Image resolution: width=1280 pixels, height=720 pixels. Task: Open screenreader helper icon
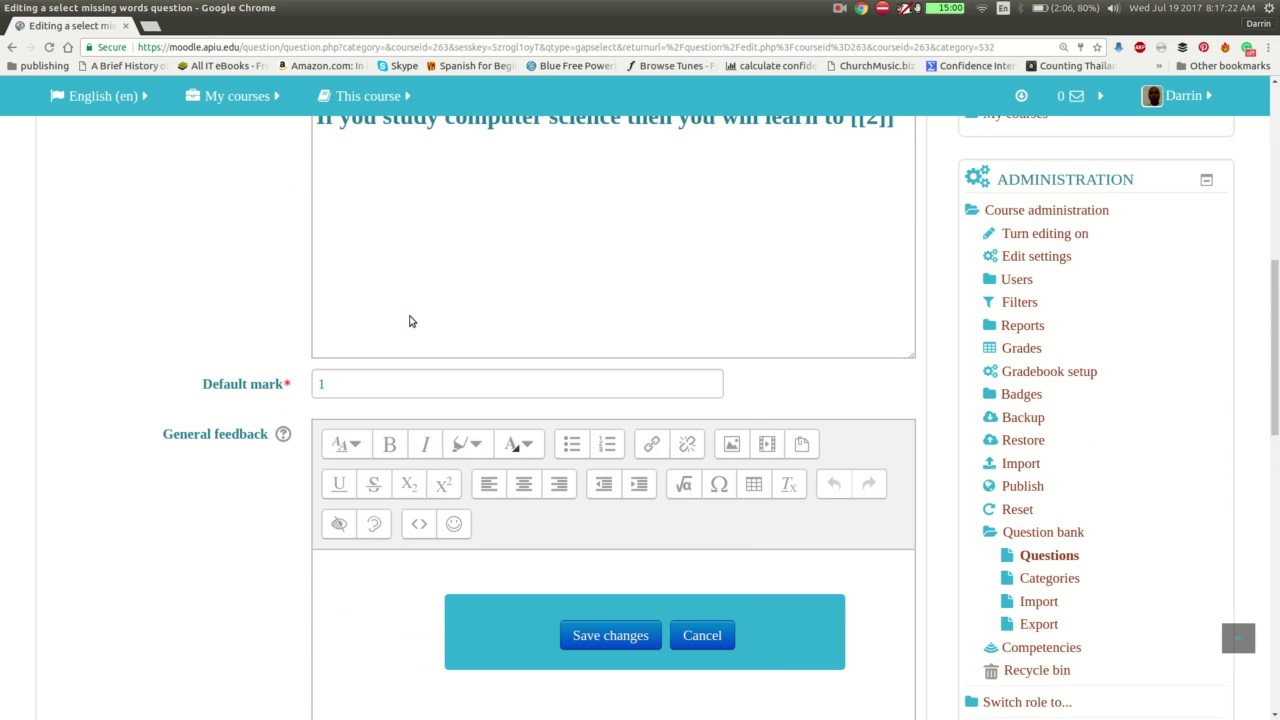(374, 524)
